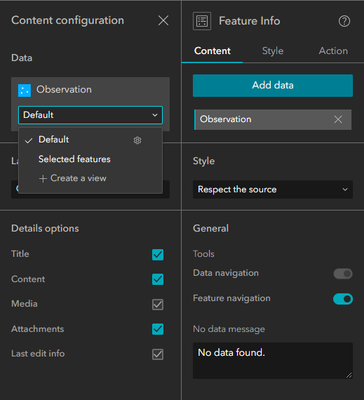Open the Respect the source style dropdown
The height and width of the screenshot is (400, 364).
273,190
